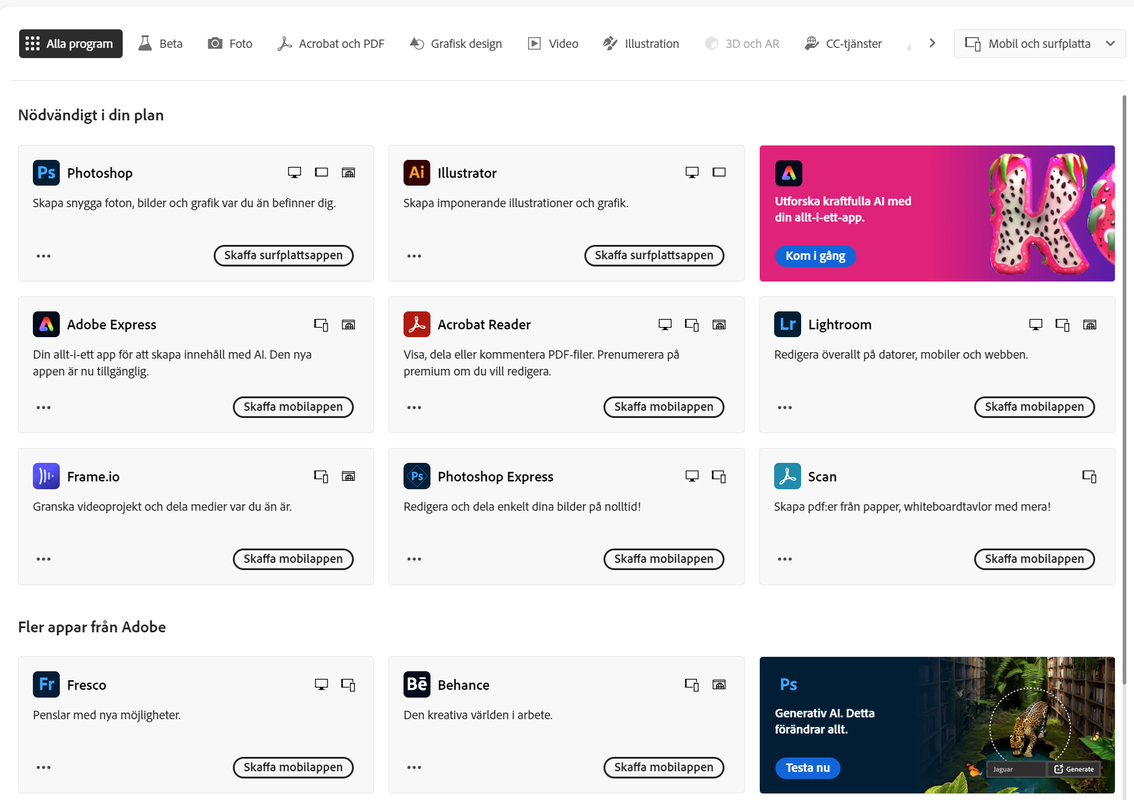
Task: Click Adobe Express icon in pink banner
Action: coord(788,174)
